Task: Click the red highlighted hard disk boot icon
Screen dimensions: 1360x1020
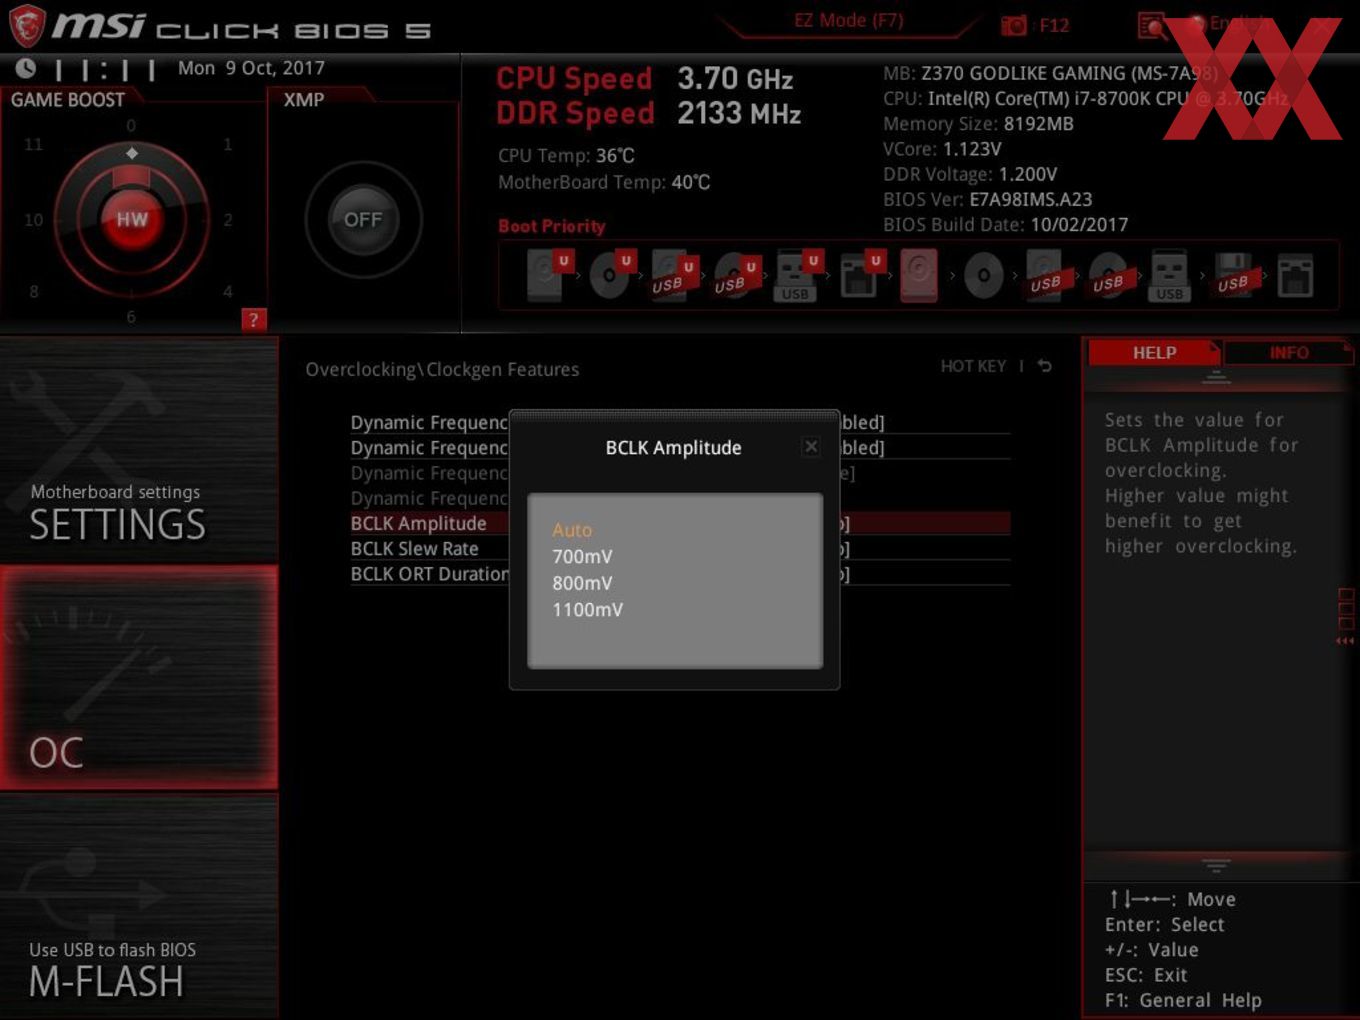Action: tap(920, 275)
